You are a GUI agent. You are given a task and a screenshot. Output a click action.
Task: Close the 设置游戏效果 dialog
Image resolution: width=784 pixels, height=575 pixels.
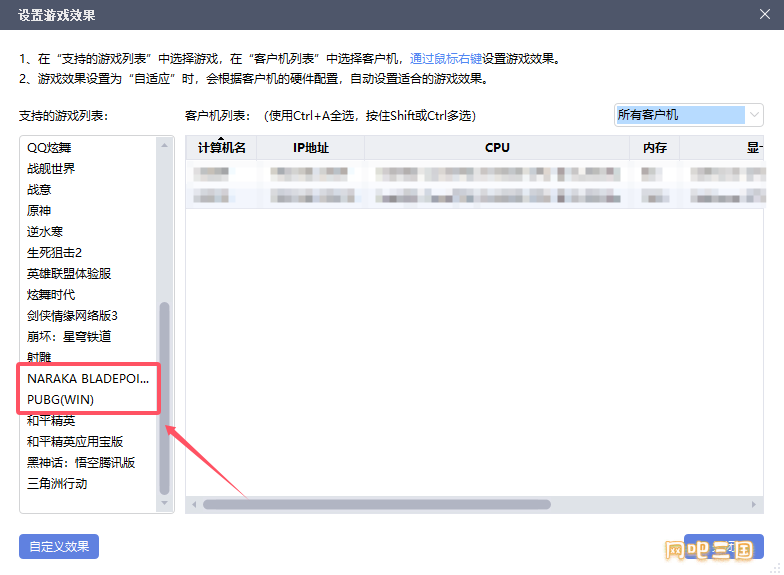pos(764,14)
